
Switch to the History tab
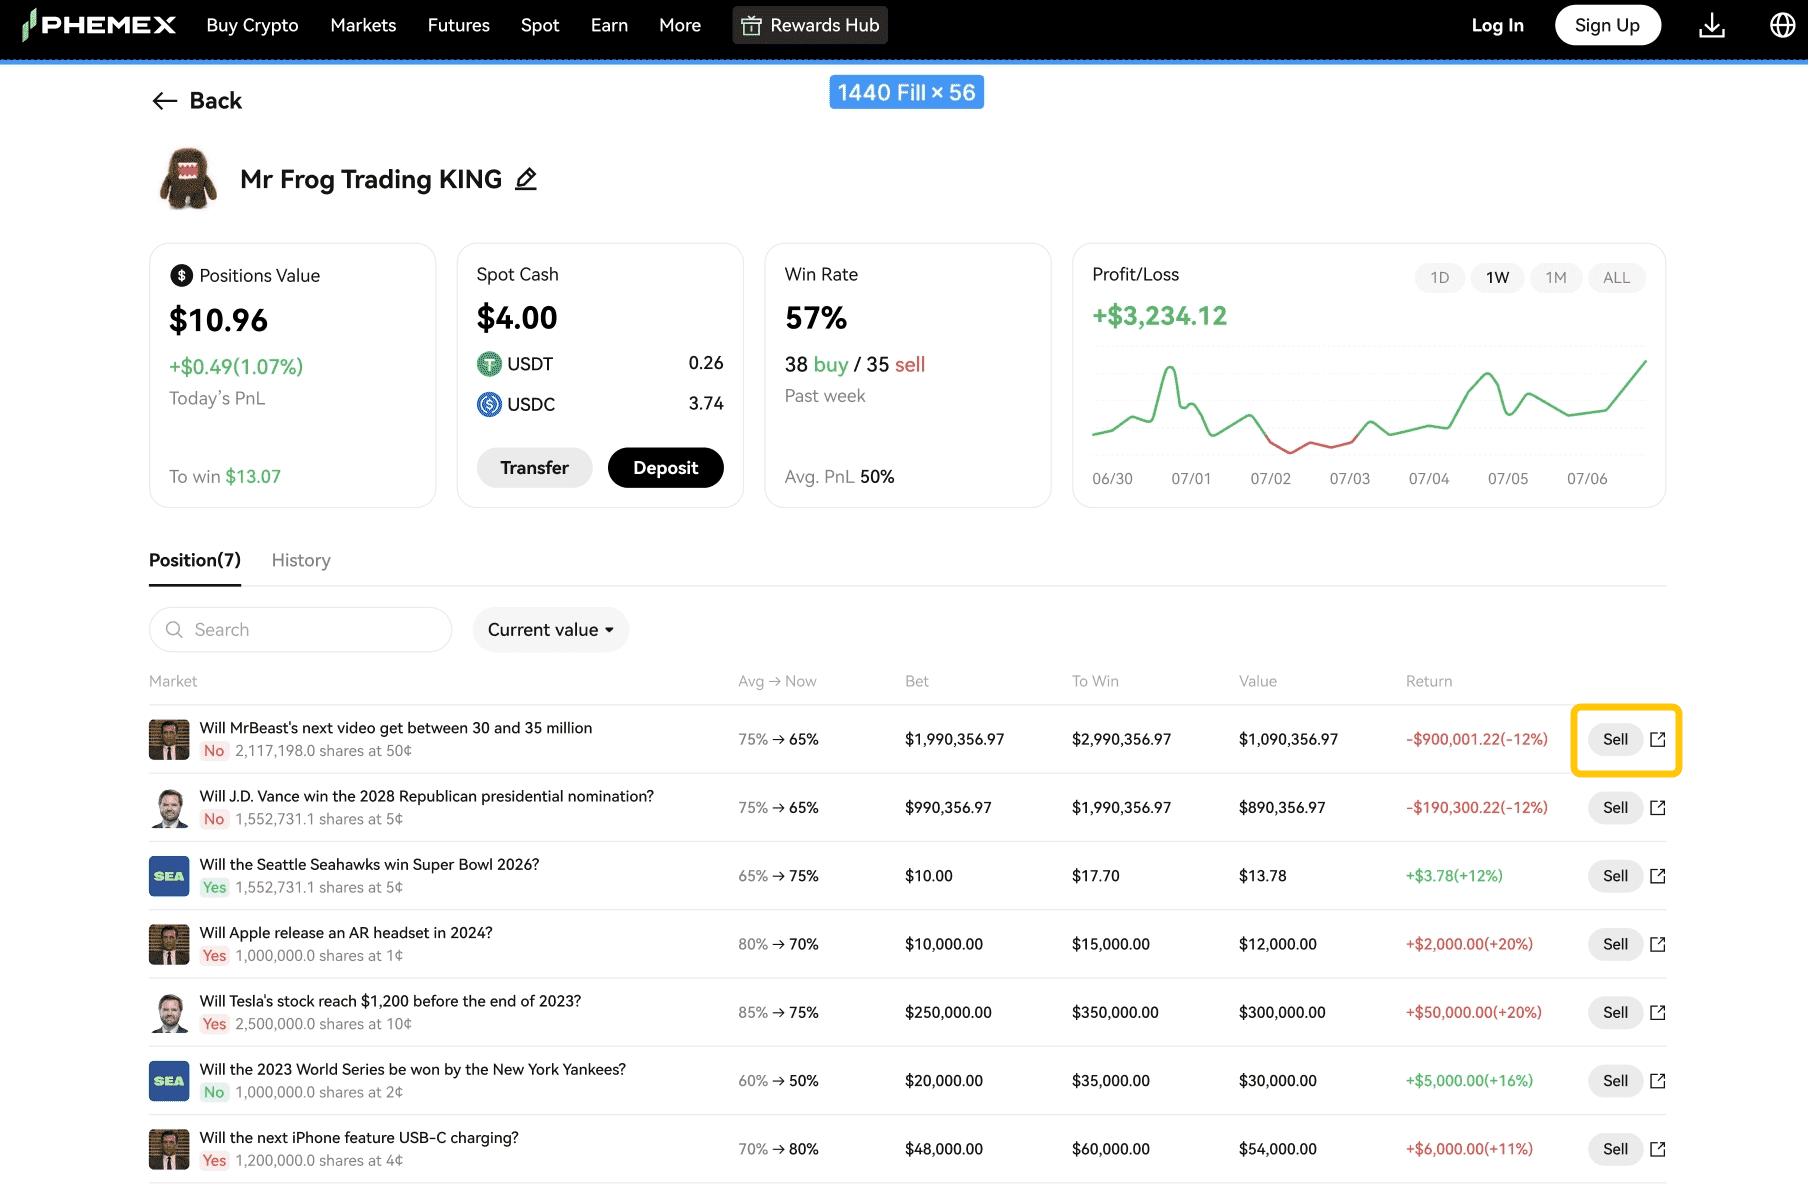pos(301,560)
